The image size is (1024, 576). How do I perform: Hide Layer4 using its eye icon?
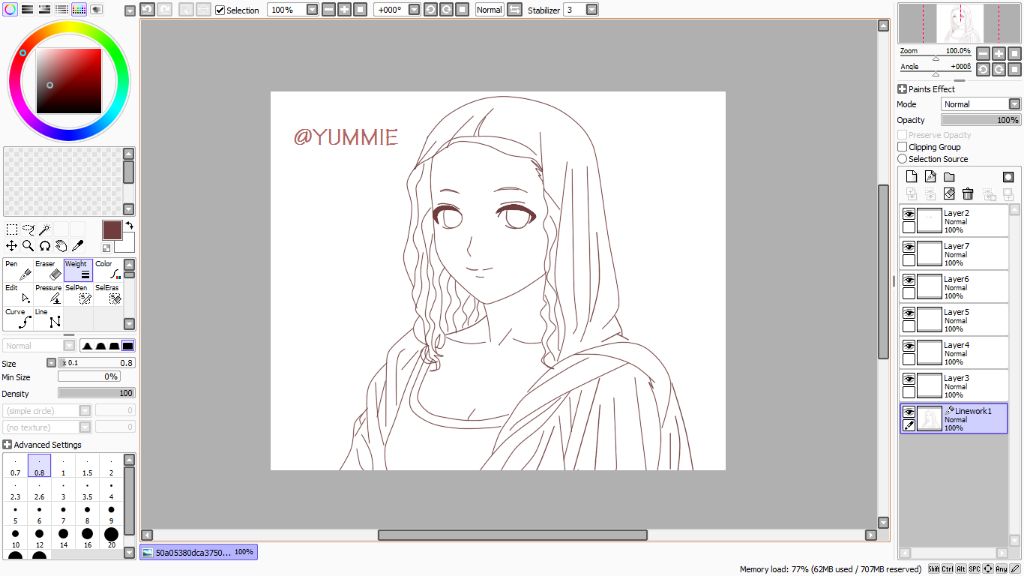click(x=908, y=345)
